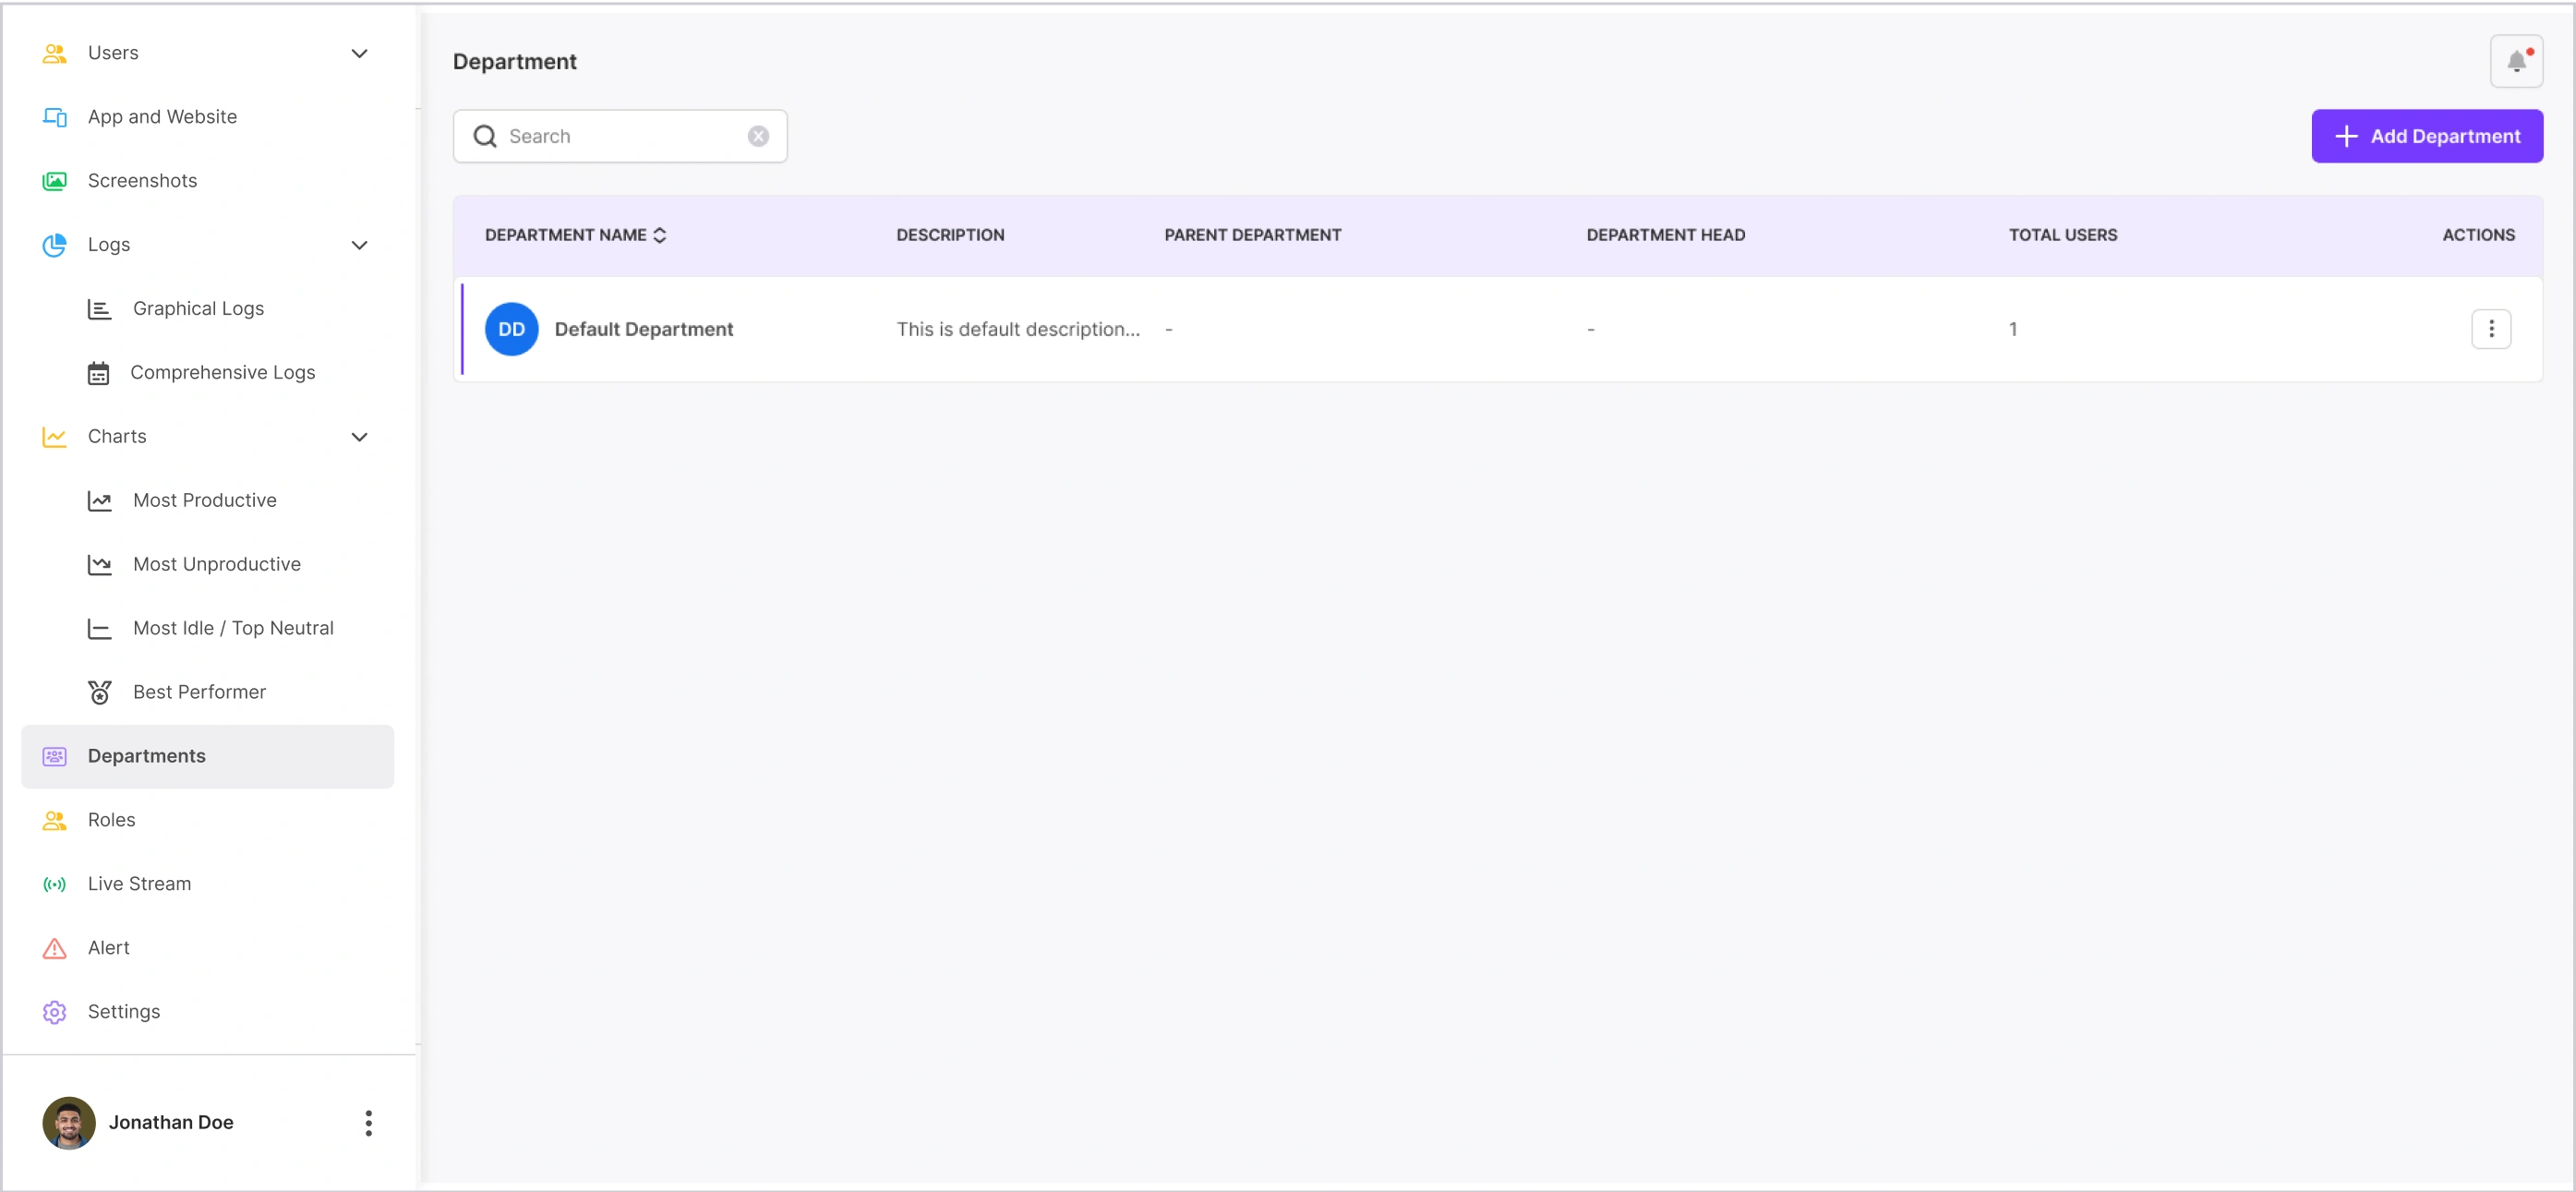2576x1192 pixels.
Task: Navigate to Roles
Action: coord(207,821)
